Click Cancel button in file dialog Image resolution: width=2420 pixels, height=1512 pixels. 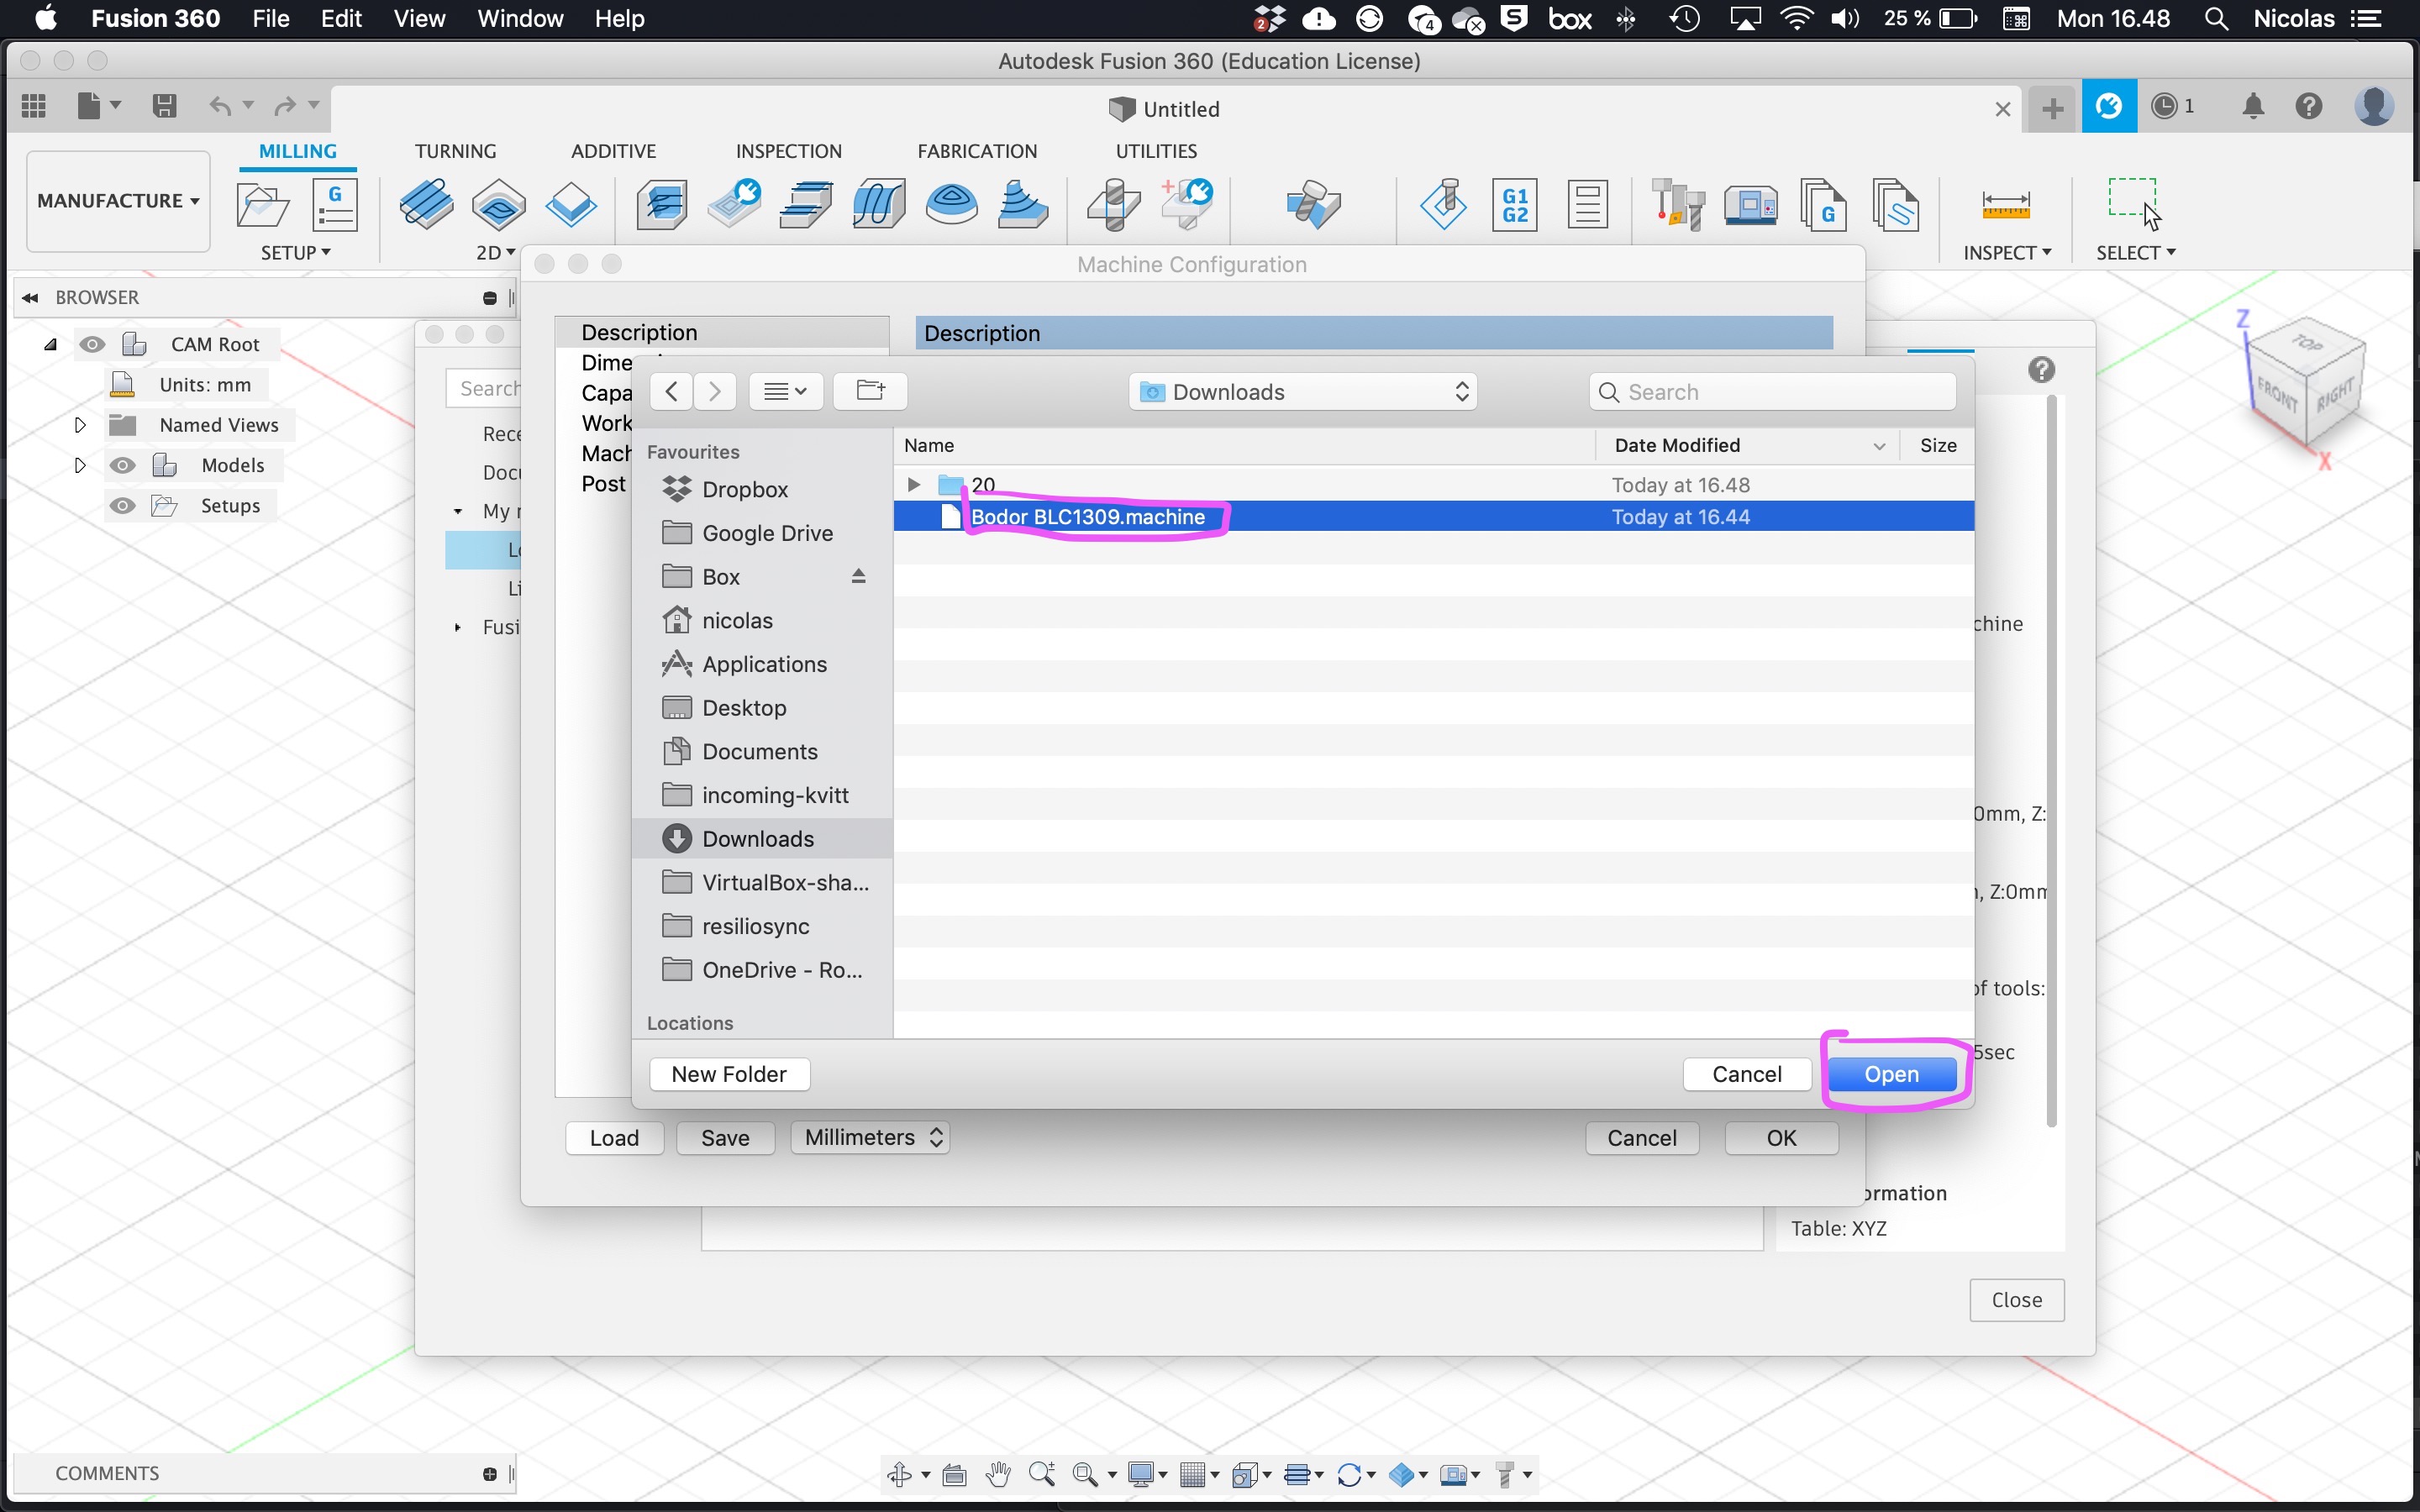click(x=1747, y=1073)
